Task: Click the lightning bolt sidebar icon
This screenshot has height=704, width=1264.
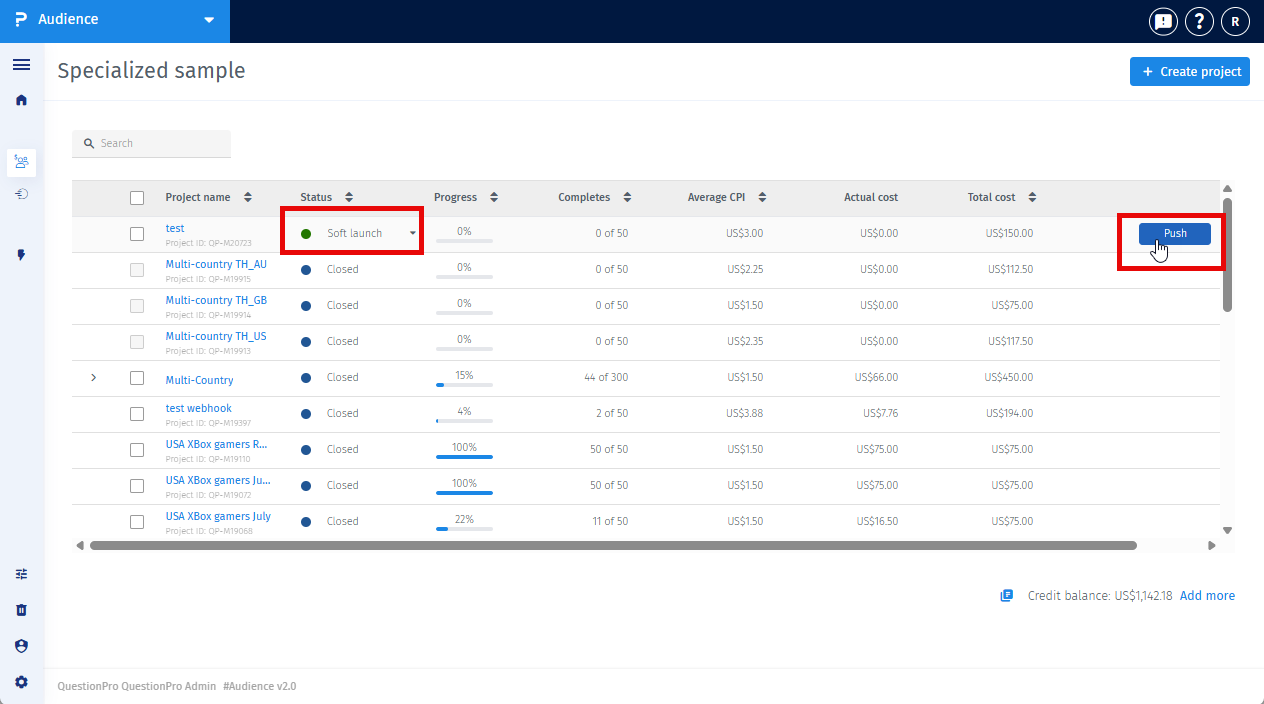Action: [x=21, y=255]
